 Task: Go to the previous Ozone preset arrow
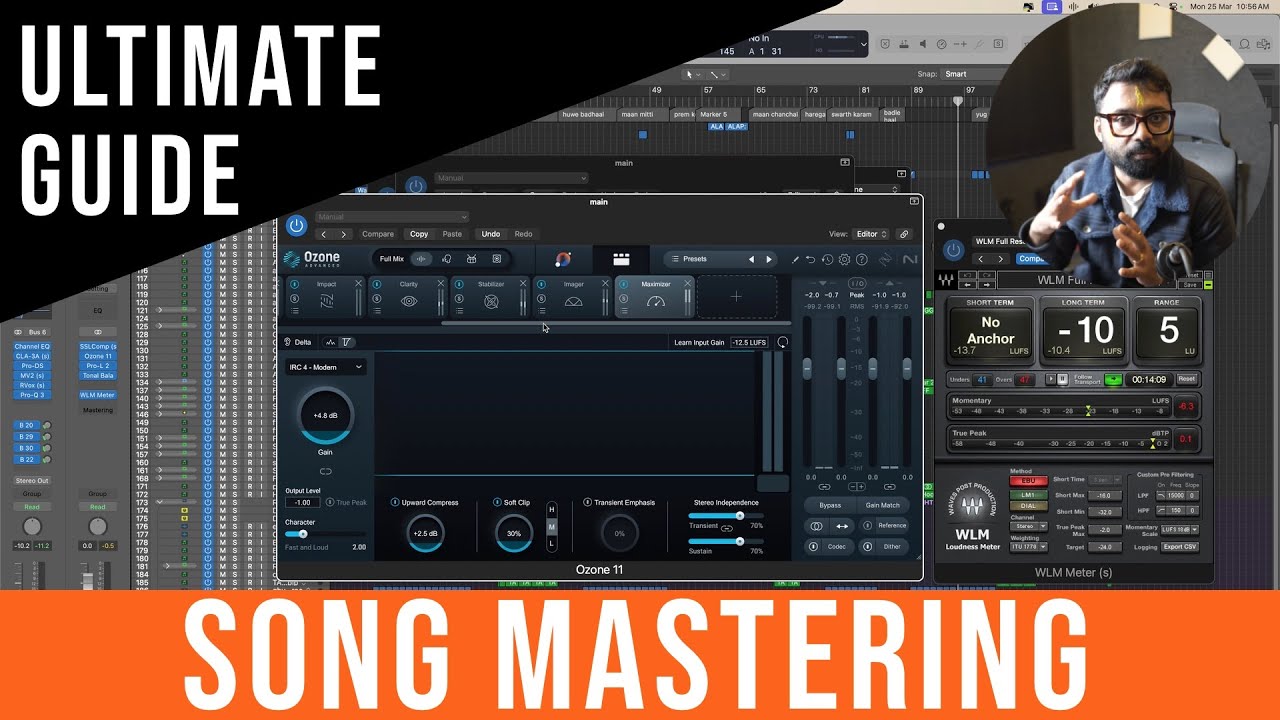[752, 259]
